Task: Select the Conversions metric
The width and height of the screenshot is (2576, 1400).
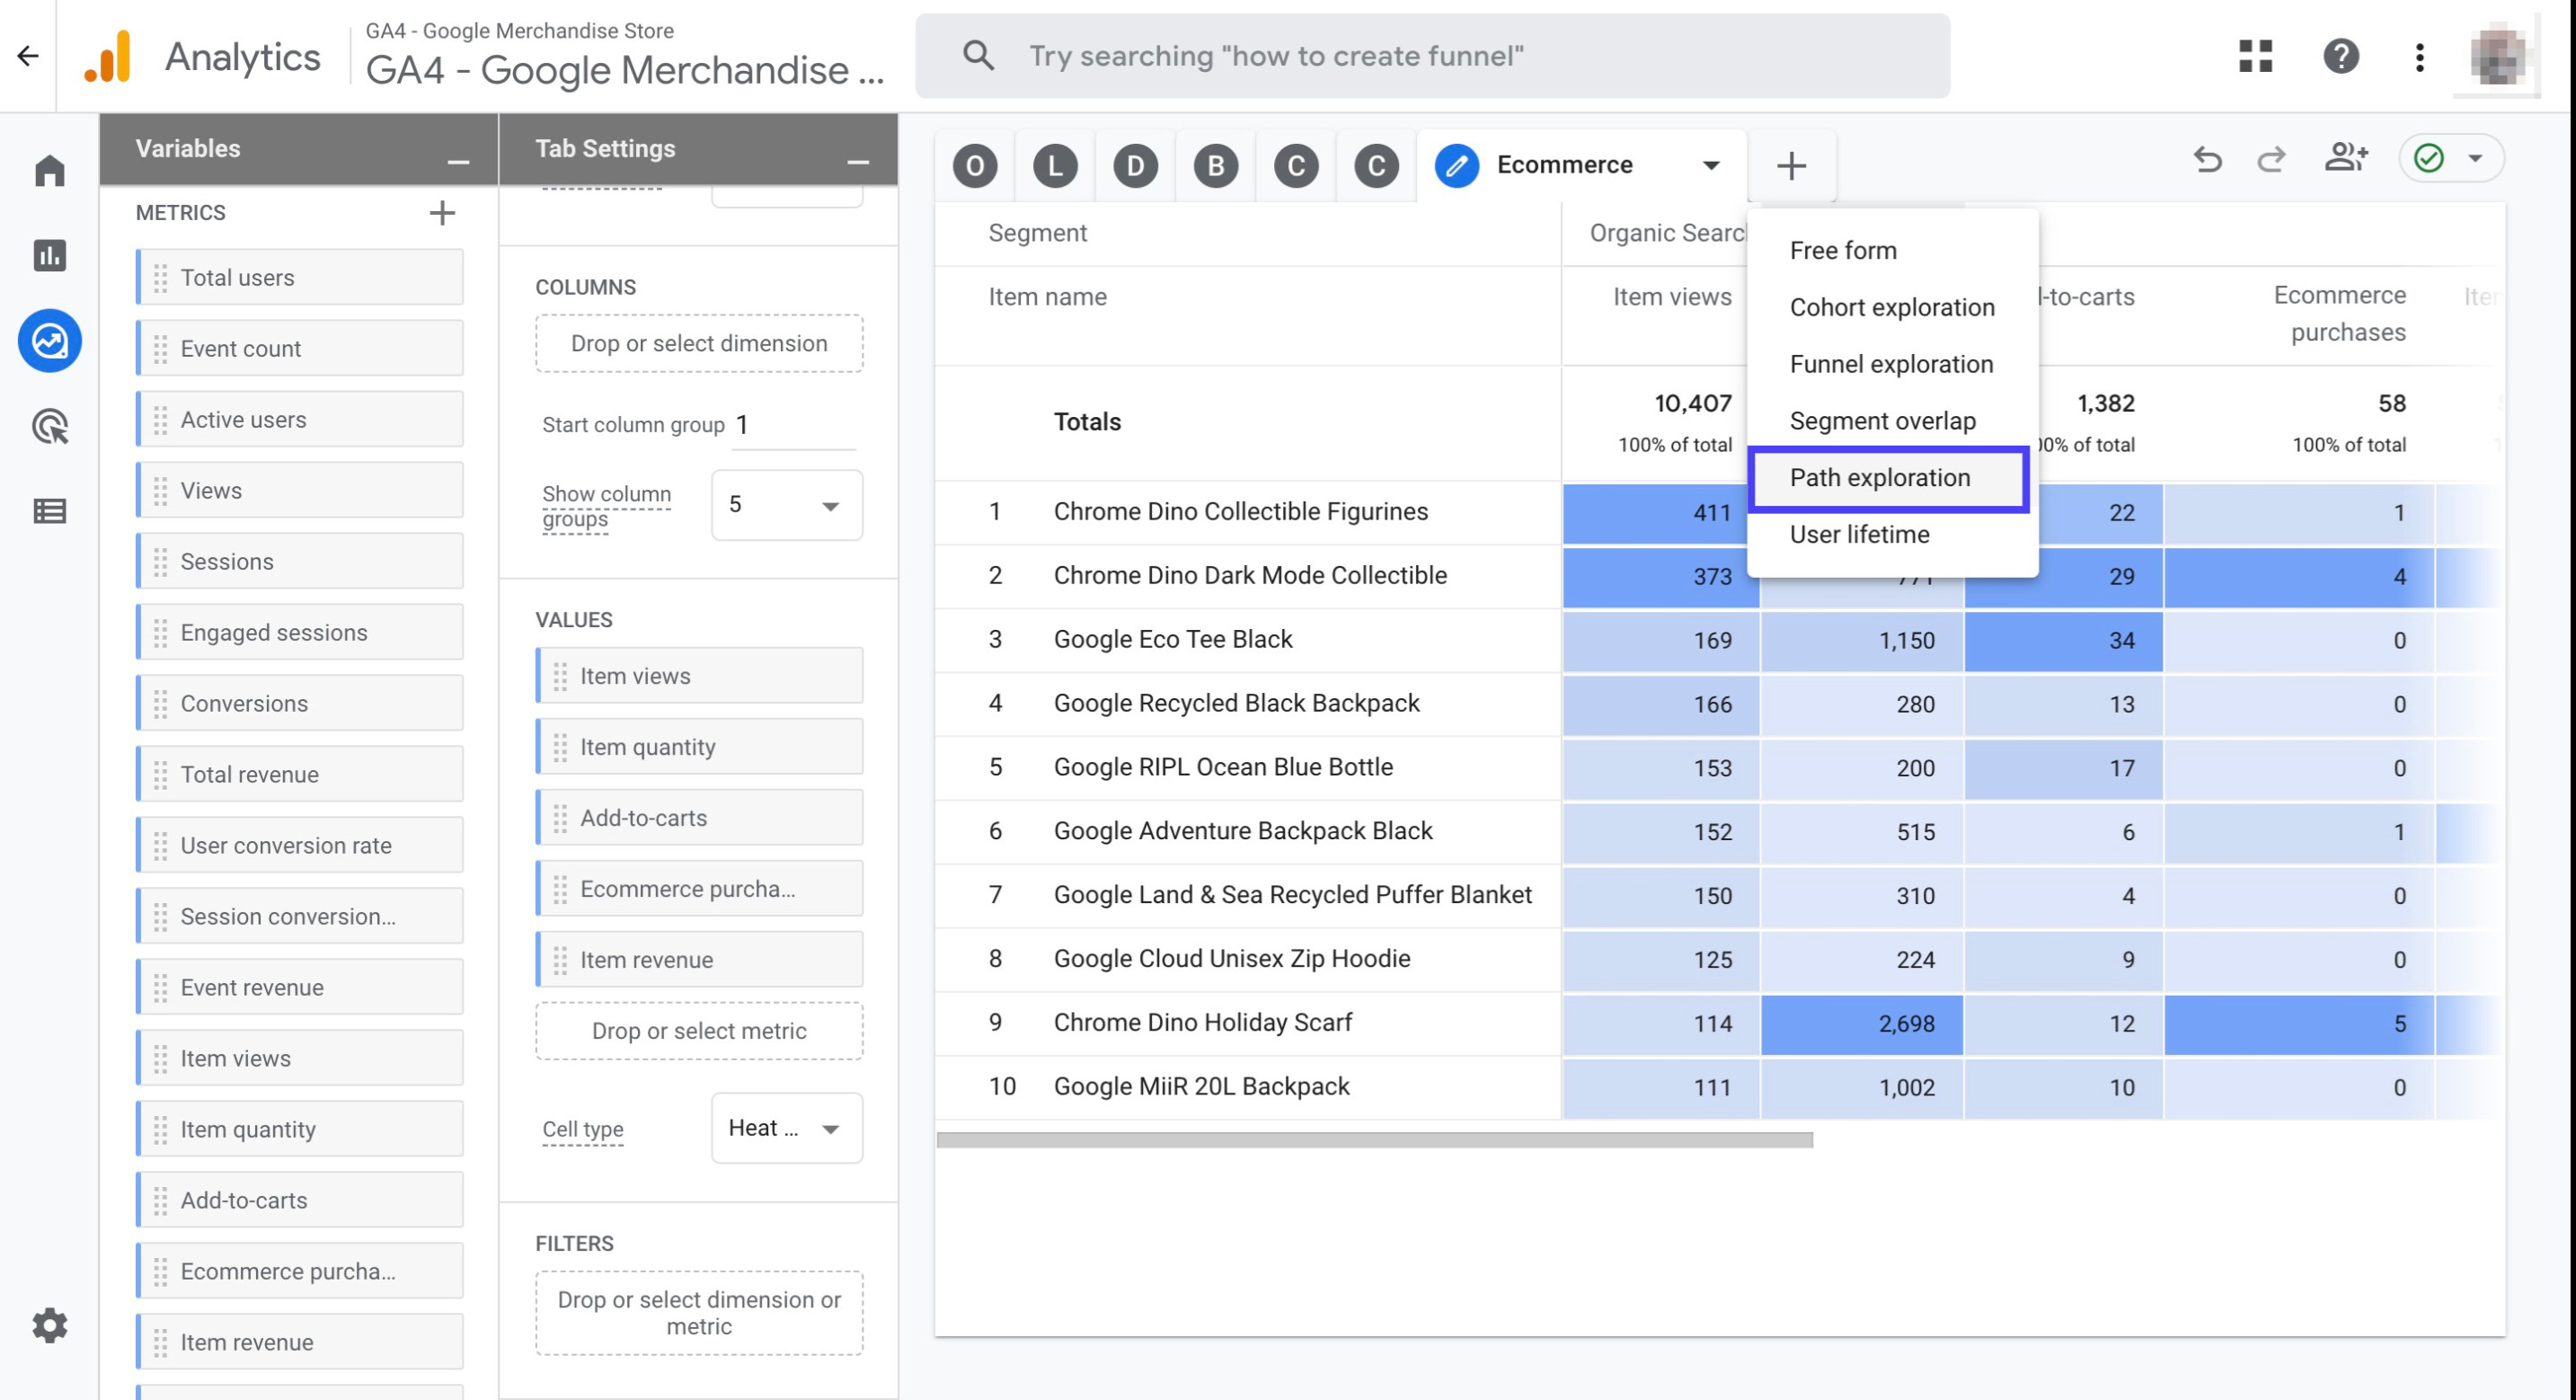Action: (300, 703)
